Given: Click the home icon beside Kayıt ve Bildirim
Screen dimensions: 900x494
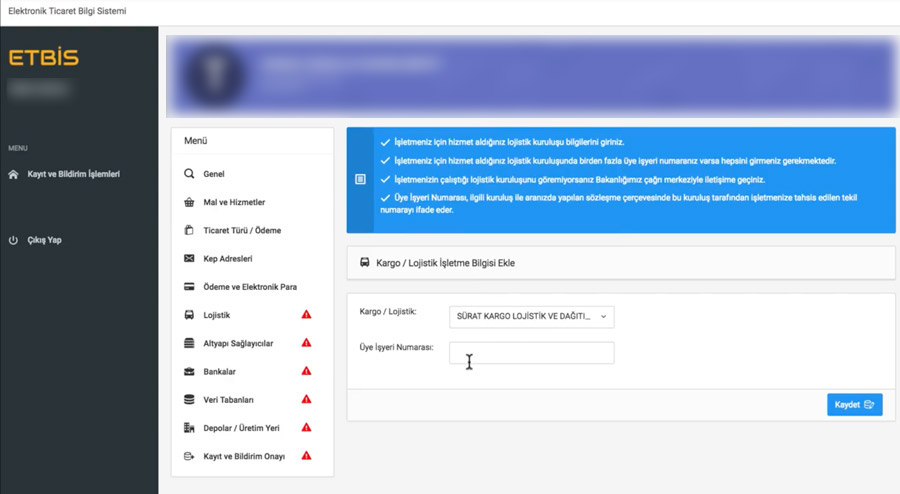Looking at the screenshot, I should click(x=13, y=174).
